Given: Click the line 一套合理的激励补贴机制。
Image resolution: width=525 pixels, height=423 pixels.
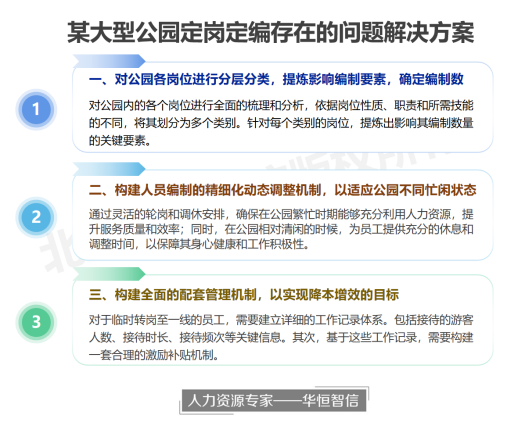Looking at the screenshot, I should [154, 355].
